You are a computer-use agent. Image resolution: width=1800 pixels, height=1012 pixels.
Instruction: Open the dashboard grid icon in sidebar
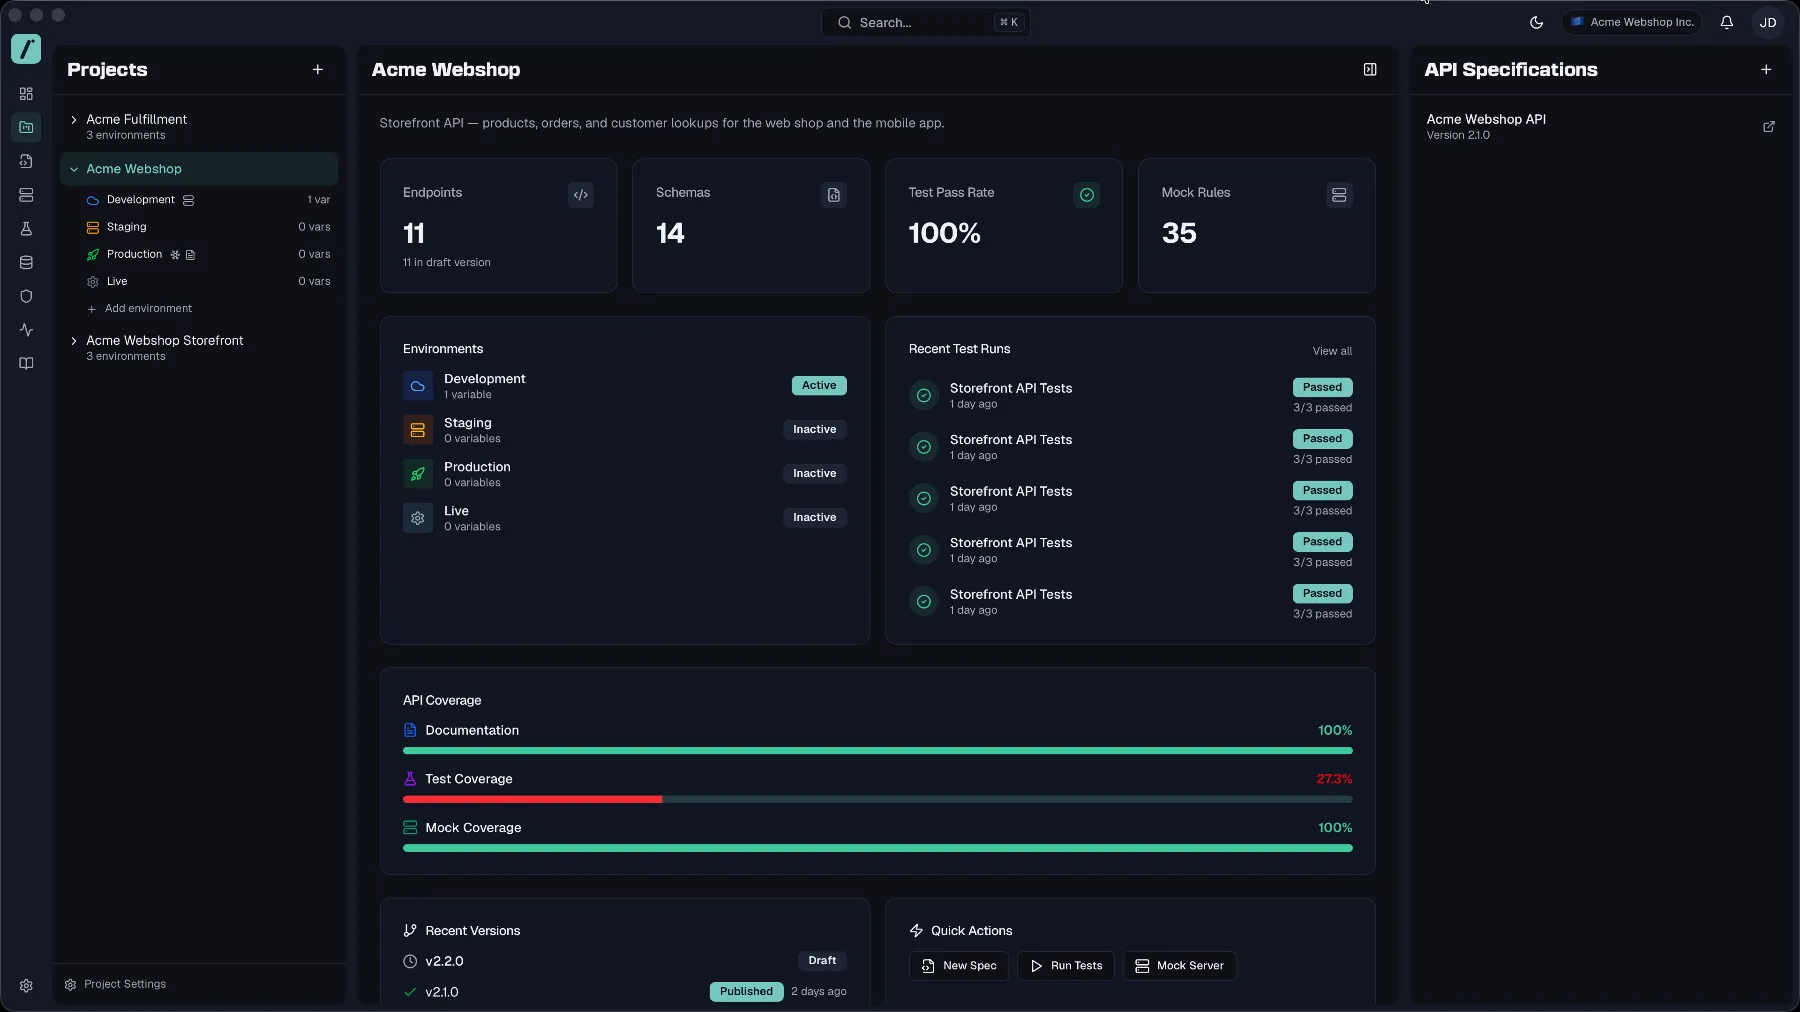pos(26,93)
